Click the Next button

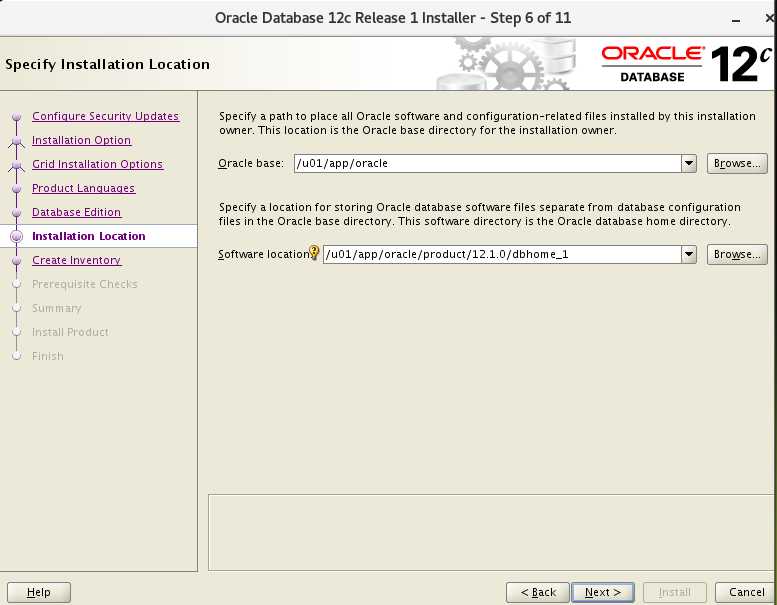[x=603, y=592]
